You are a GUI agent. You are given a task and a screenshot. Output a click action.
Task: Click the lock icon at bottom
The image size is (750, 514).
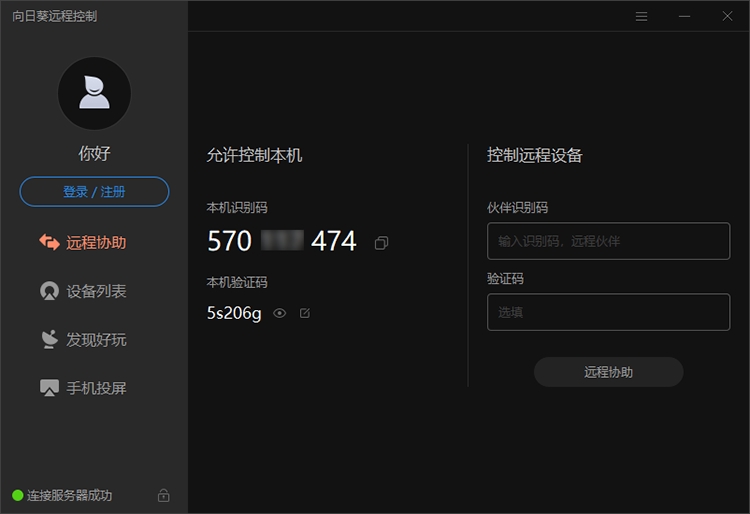click(x=164, y=495)
